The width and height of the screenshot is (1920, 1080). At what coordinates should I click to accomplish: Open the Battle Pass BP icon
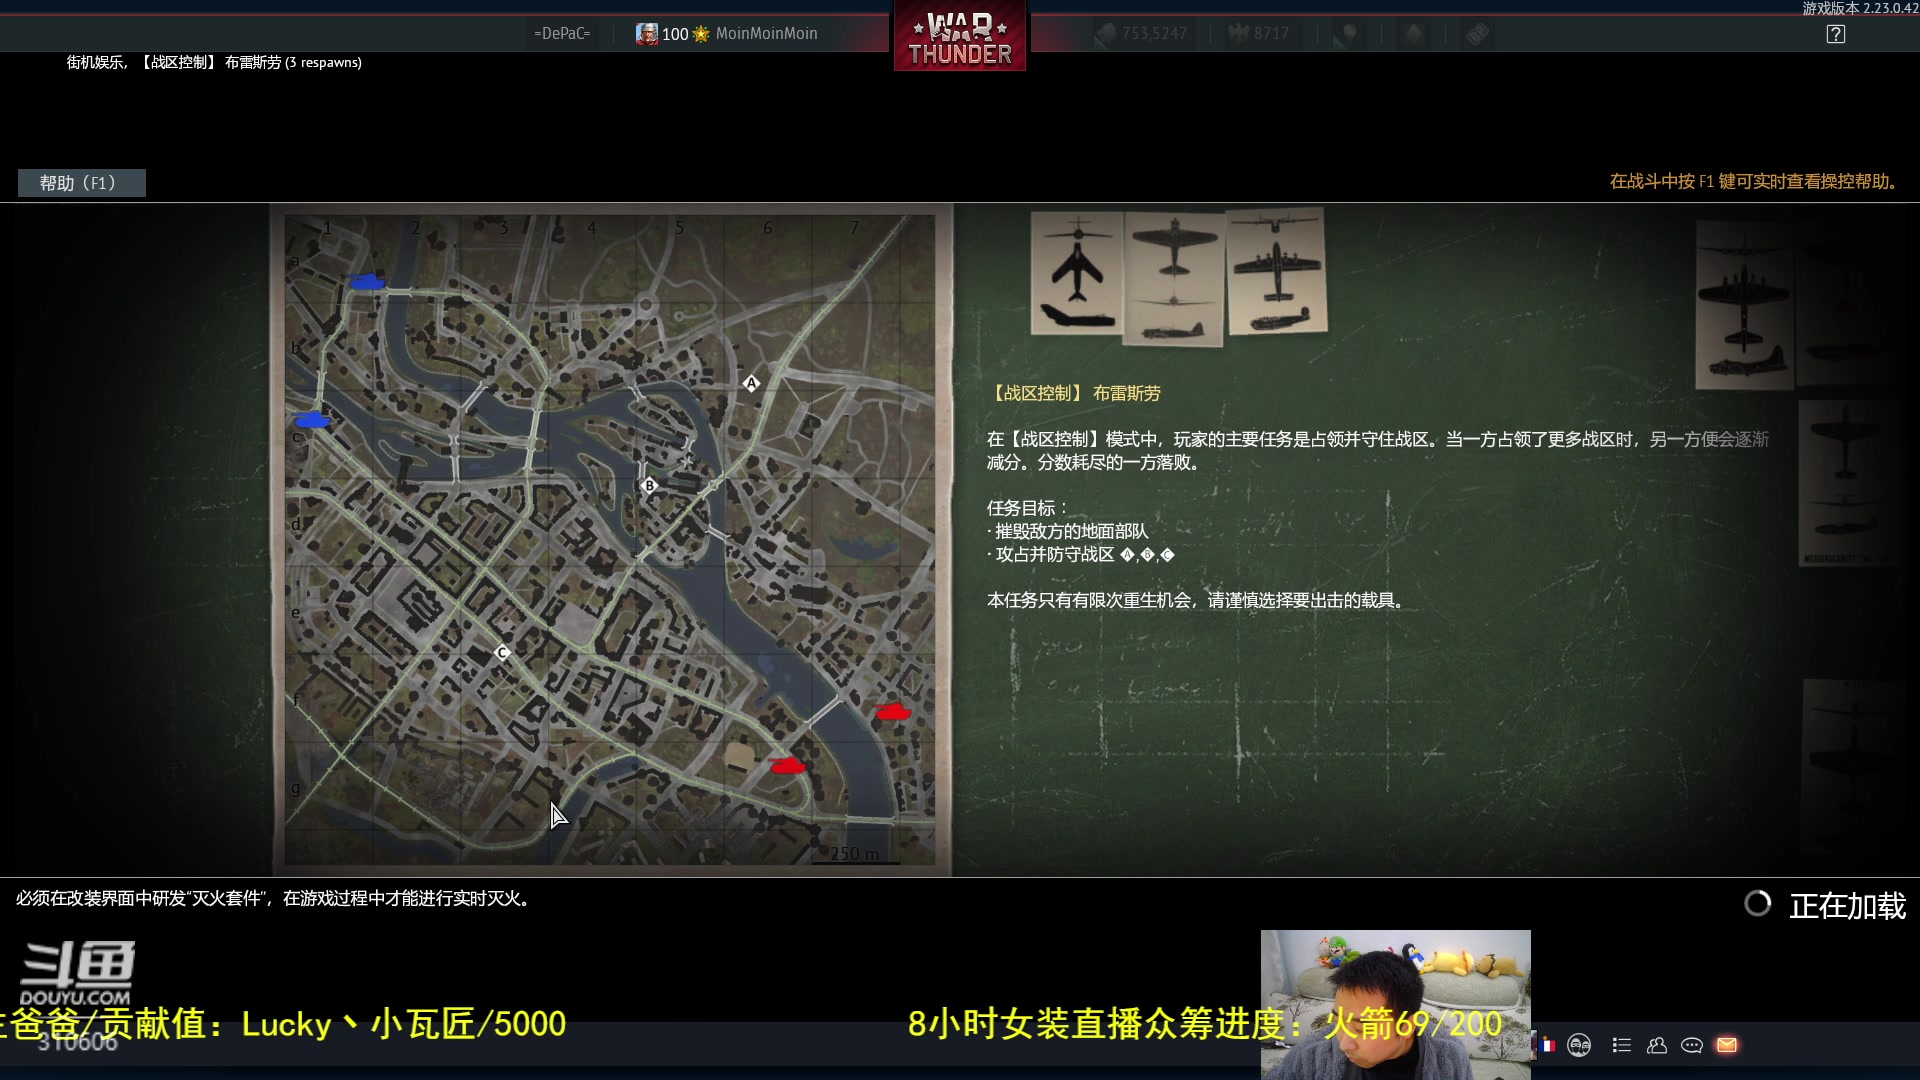[x=1478, y=34]
